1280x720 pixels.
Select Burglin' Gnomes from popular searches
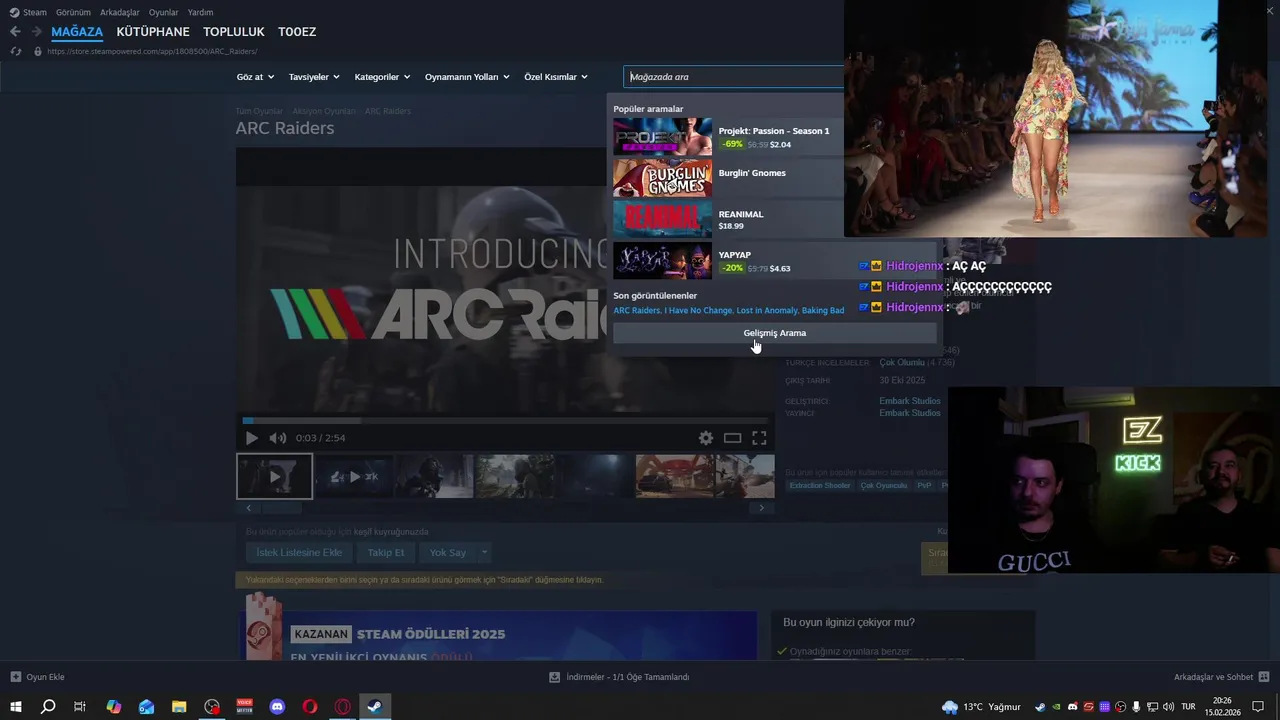pos(728,178)
